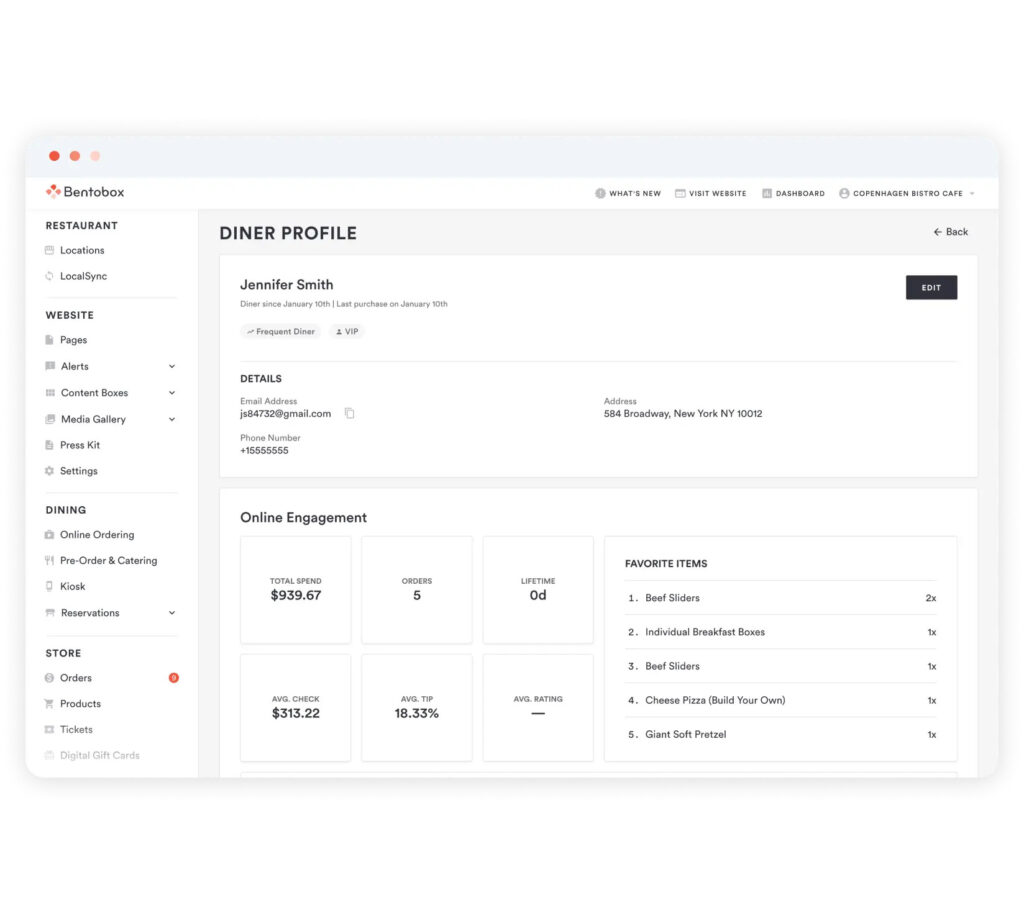1024x913 pixels.
Task: Expand the Alerts section chevron
Action: pos(171,366)
